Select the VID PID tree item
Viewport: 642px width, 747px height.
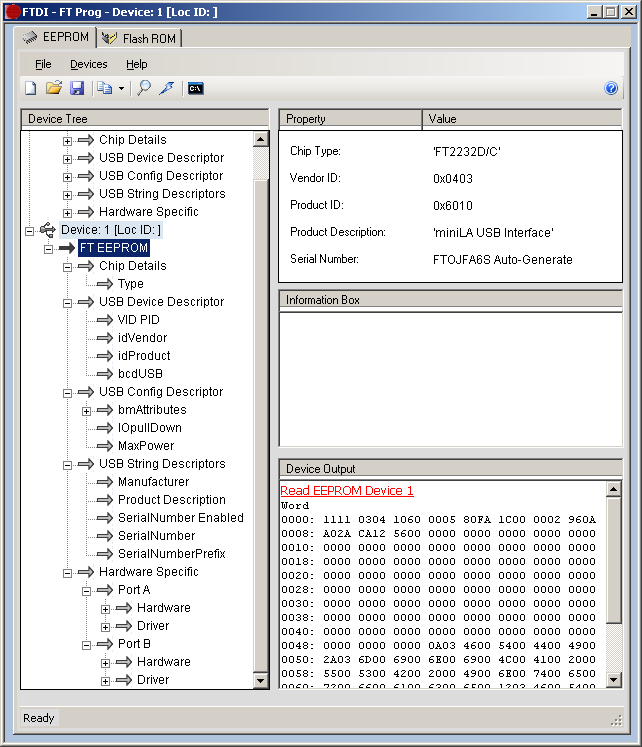coord(139,320)
